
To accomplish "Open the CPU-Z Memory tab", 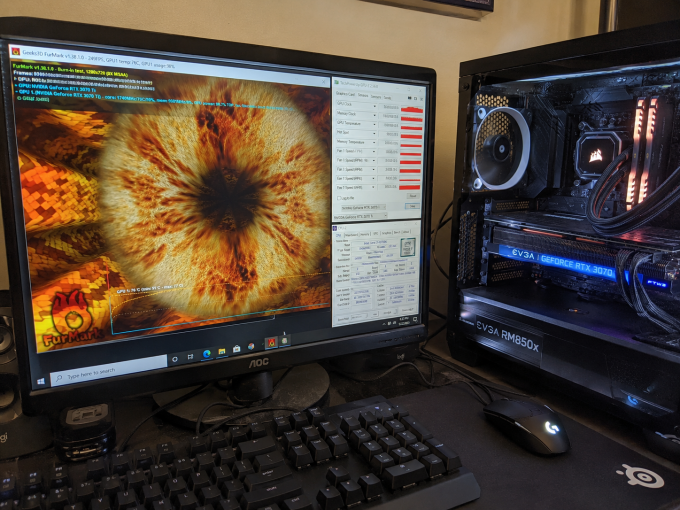I will (x=365, y=234).
